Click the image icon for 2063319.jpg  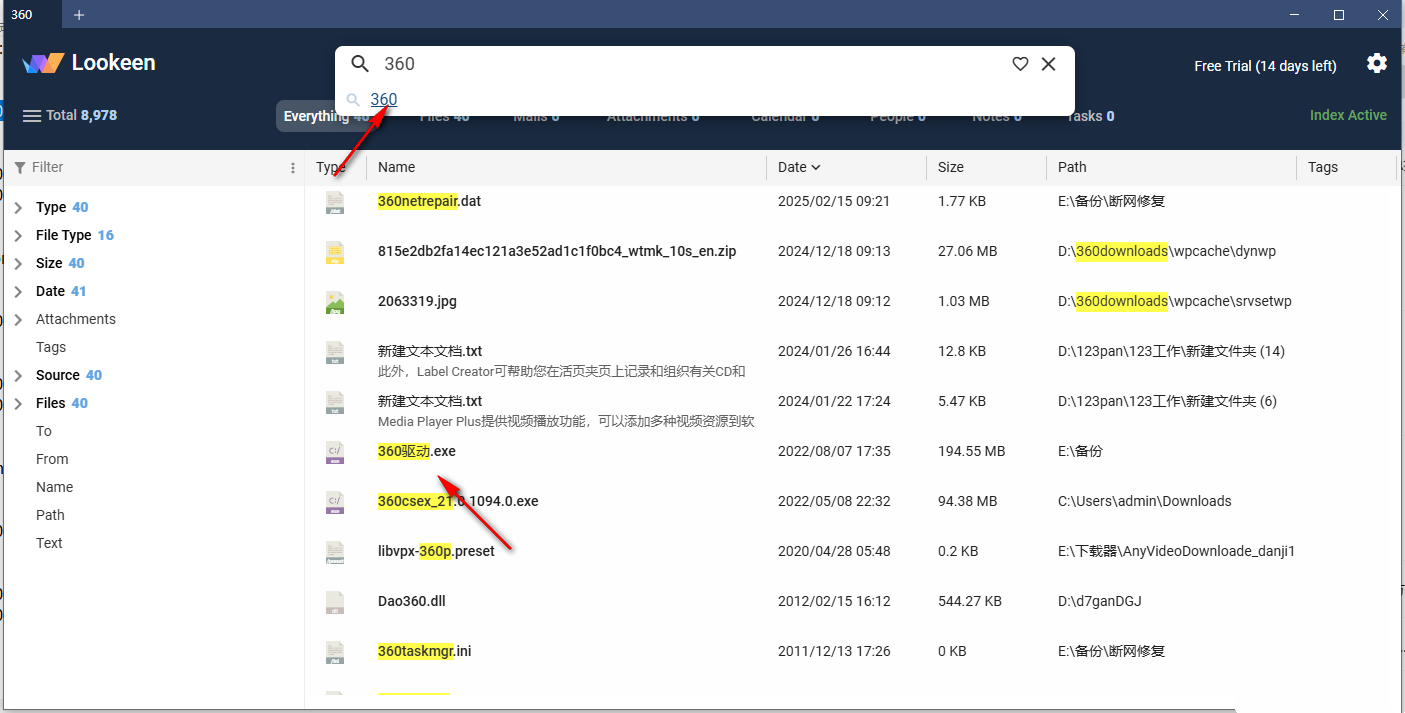(x=335, y=302)
